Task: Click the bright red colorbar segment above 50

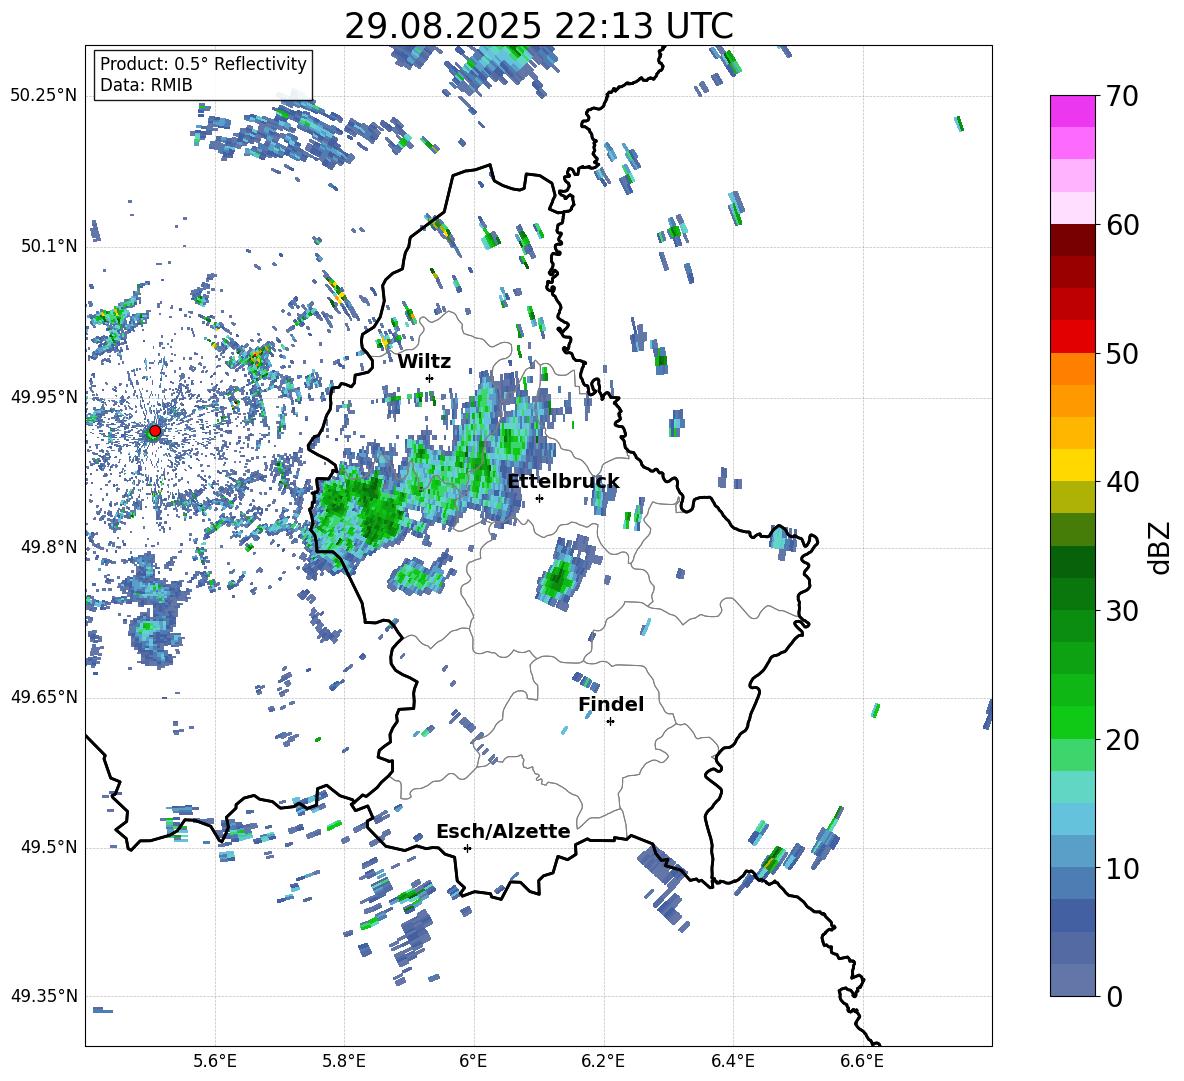Action: (x=1072, y=336)
